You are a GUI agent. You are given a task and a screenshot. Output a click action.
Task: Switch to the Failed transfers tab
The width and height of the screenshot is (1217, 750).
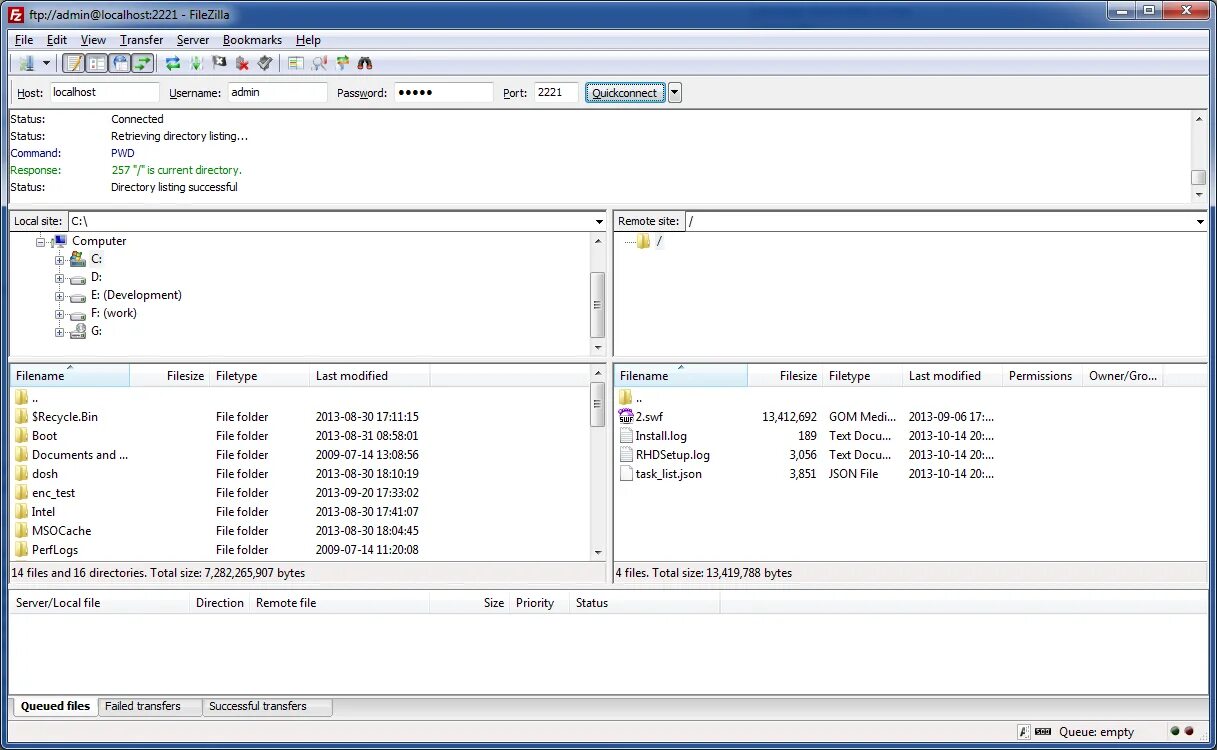149,706
